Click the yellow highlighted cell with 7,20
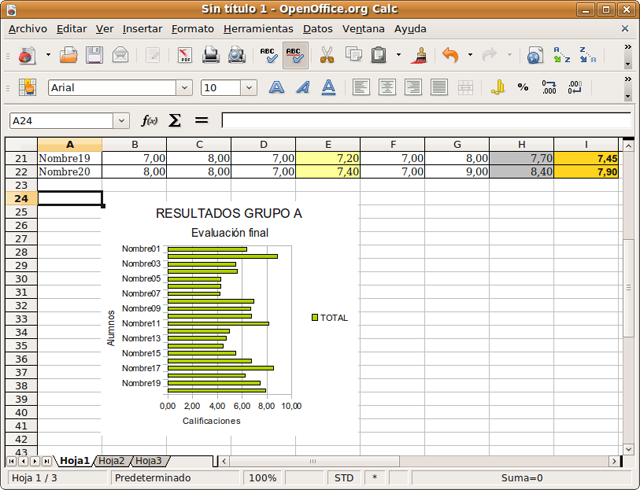Screen dimensions: 640x490 click(328, 158)
